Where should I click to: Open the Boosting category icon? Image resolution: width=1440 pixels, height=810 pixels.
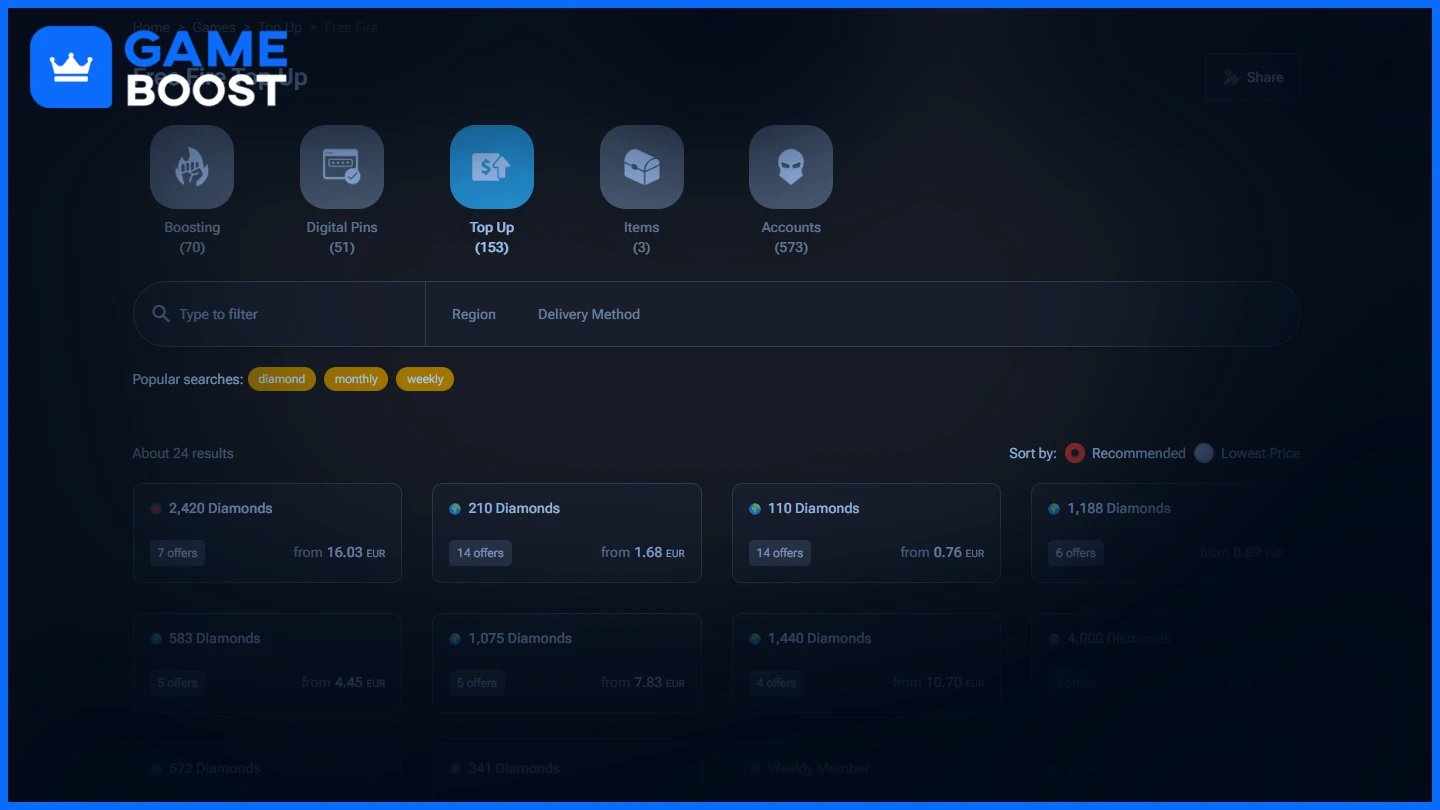[192, 167]
